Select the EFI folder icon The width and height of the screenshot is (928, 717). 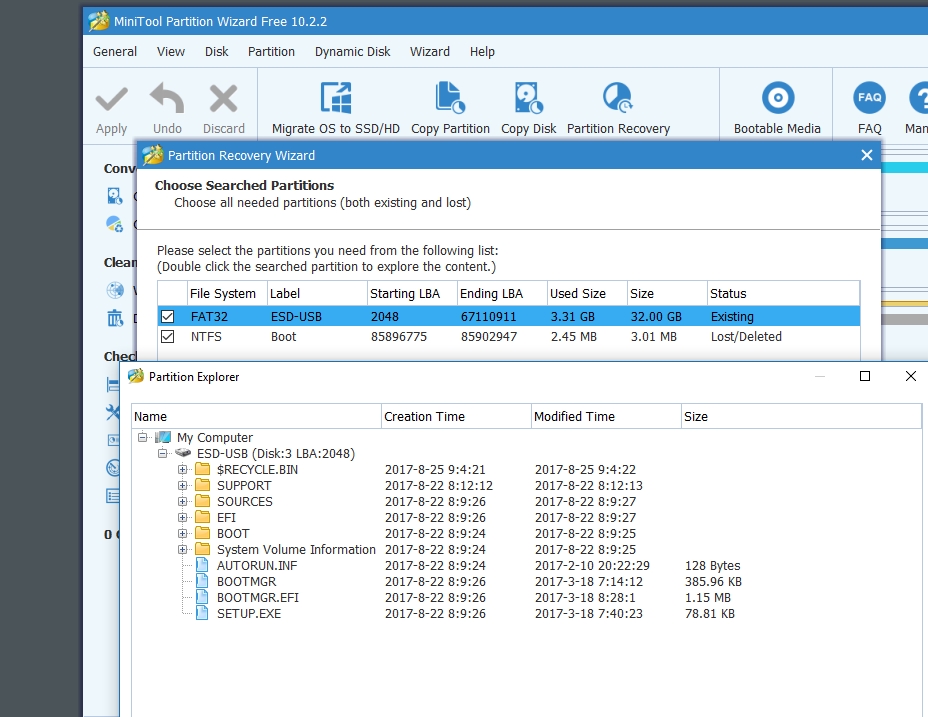(x=203, y=517)
